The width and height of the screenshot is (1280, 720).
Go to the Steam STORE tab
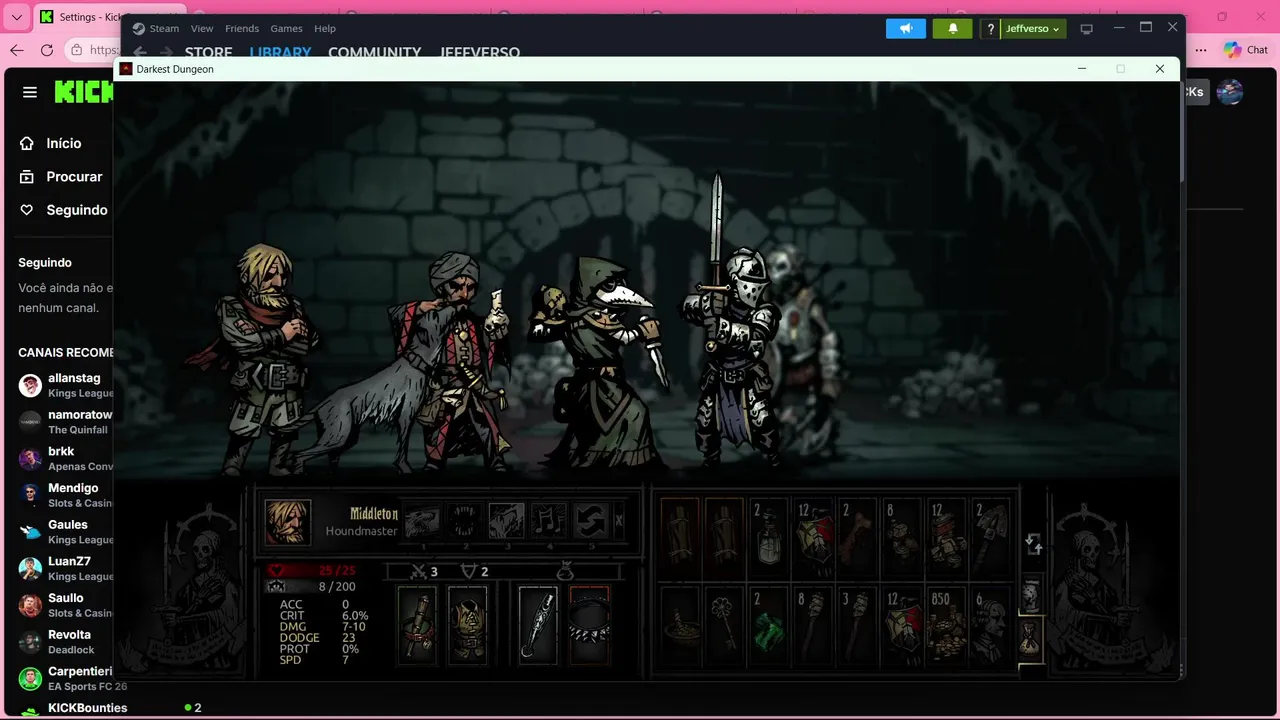pyautogui.click(x=208, y=52)
